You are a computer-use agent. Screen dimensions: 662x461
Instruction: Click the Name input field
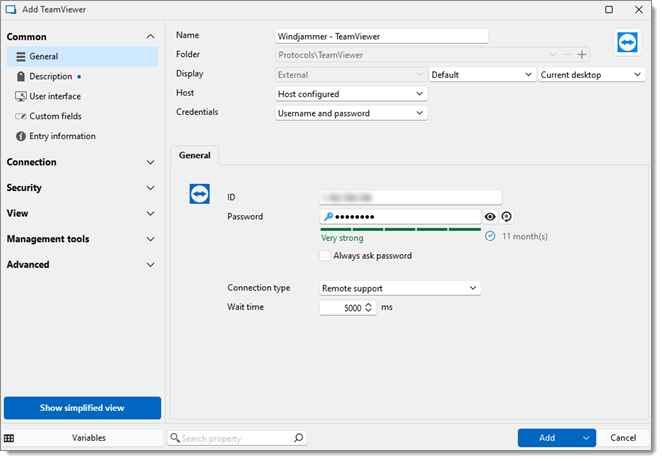pyautogui.click(x=382, y=36)
